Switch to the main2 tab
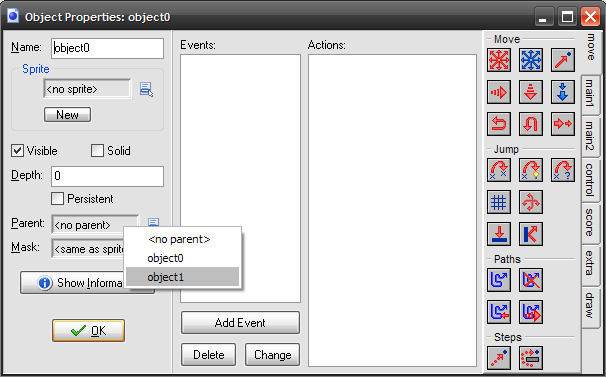The image size is (606, 377). pos(590,136)
